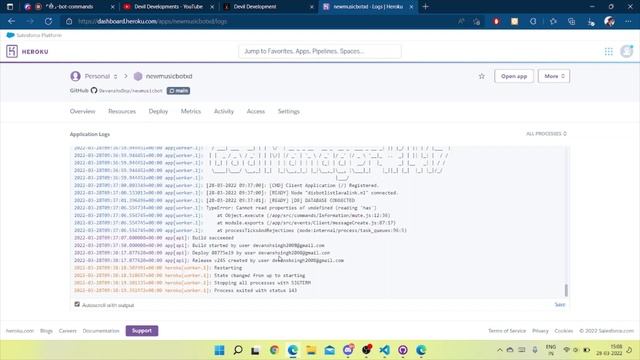Switch to the Deploy tab
The width and height of the screenshot is (640, 360).
[158, 111]
